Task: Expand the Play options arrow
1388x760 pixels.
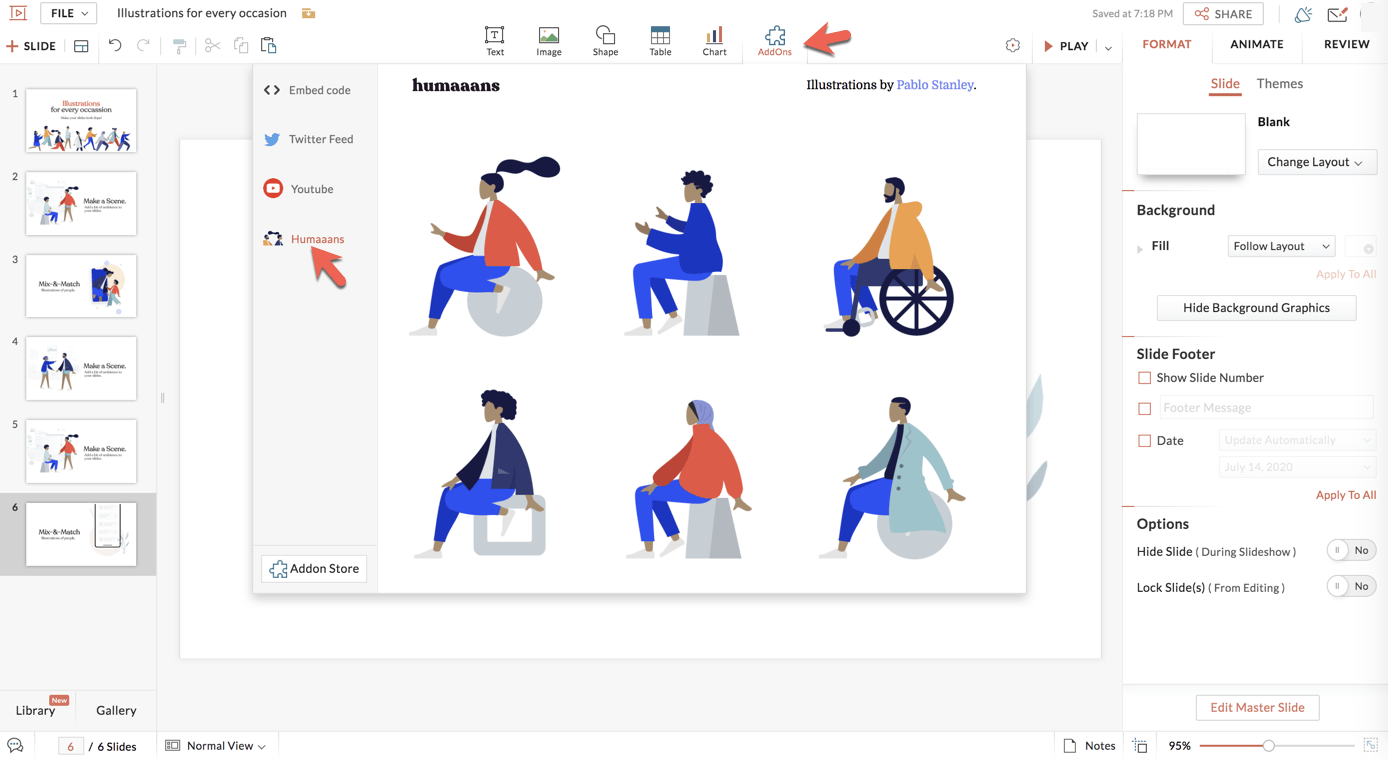Action: (1108, 47)
